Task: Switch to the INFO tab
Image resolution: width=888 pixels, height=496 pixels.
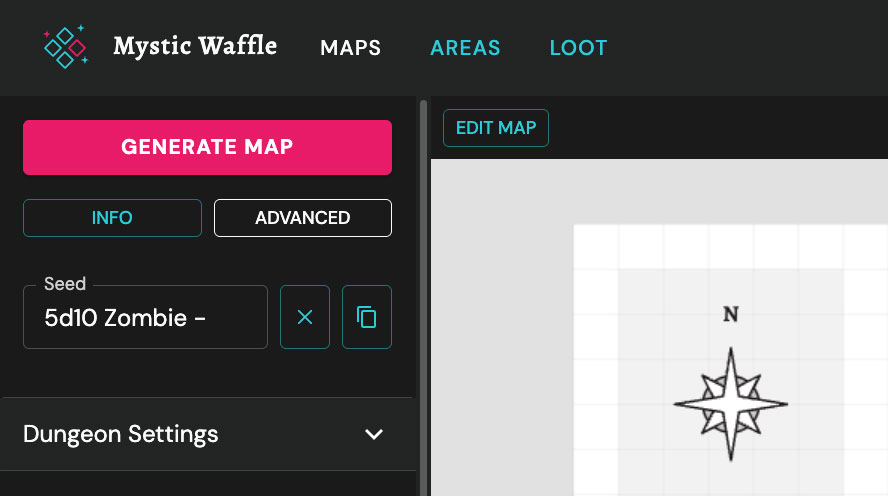Action: 112,218
